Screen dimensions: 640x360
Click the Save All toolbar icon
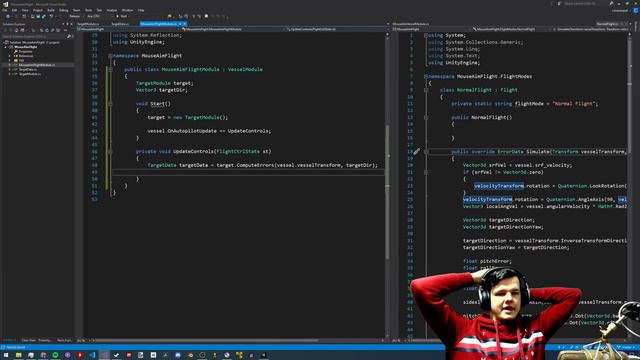(44, 16)
